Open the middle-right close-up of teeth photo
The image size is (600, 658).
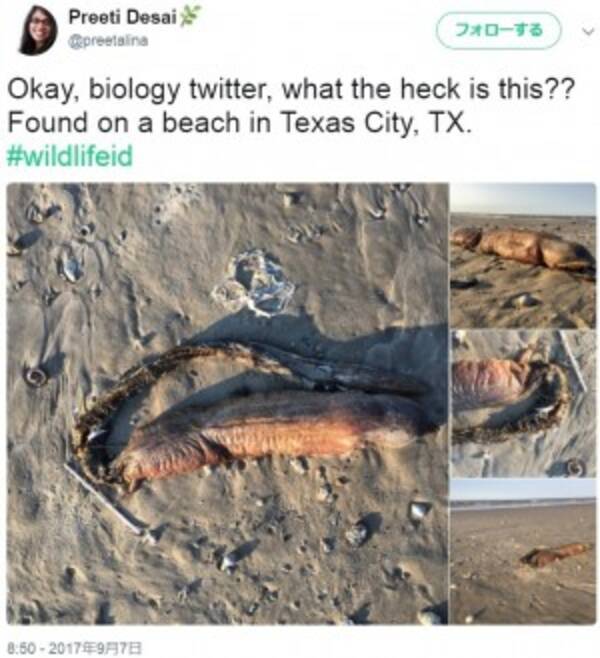coord(524,404)
